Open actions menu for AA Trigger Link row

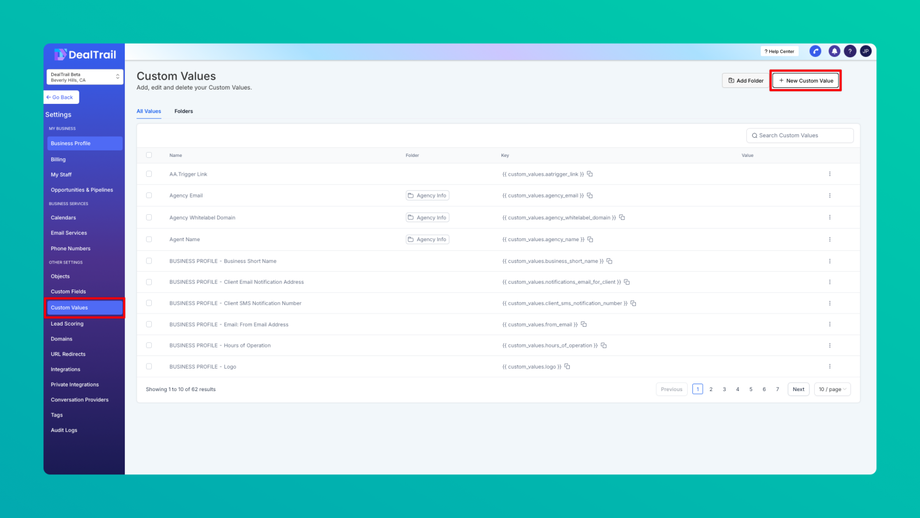tap(830, 174)
